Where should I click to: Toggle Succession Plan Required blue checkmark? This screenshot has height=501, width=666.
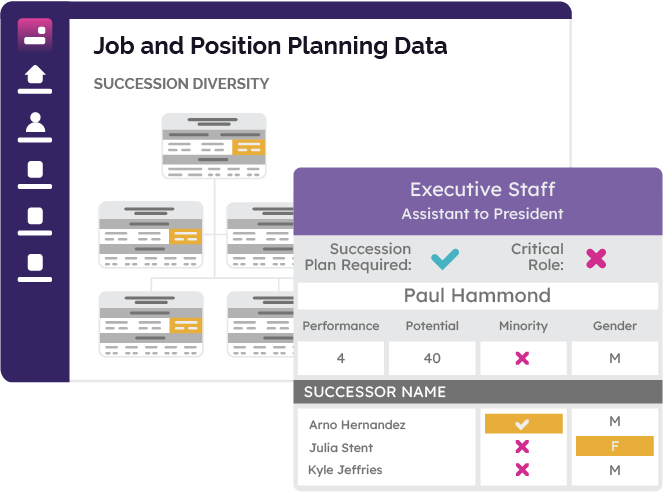(445, 258)
